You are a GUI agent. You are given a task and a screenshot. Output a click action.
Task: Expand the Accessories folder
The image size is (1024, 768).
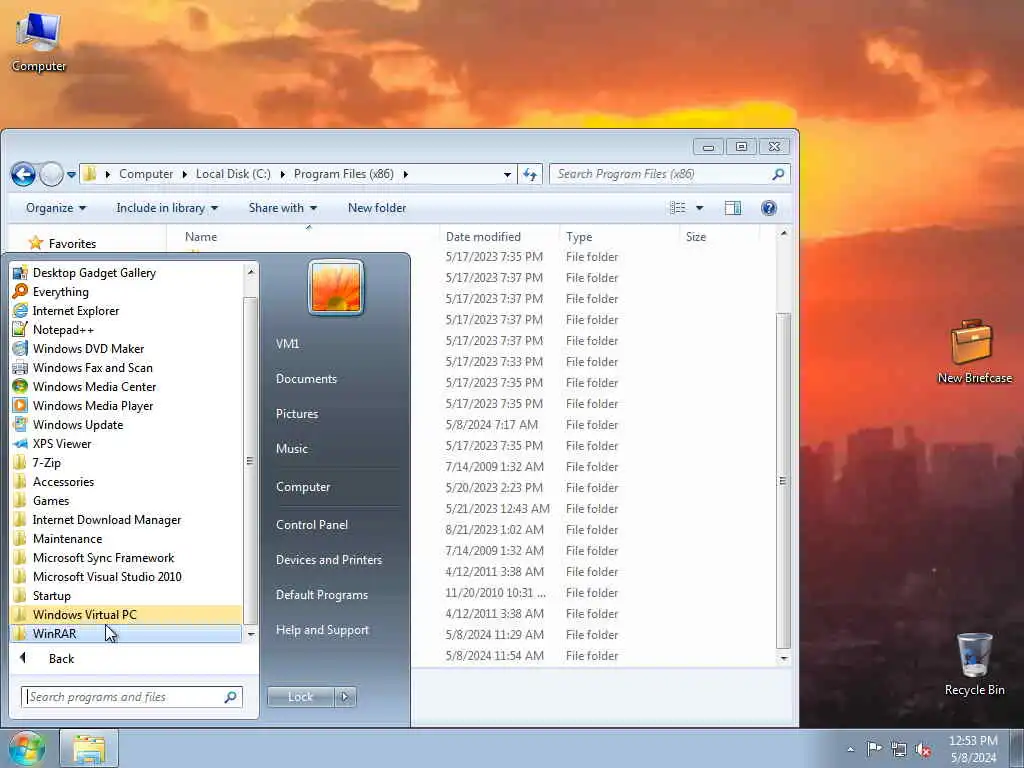125,481
